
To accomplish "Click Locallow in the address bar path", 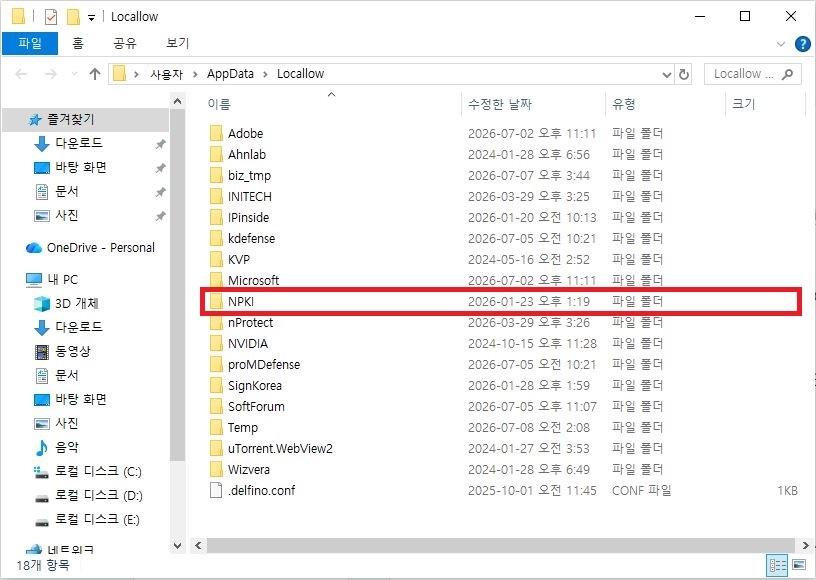I will point(300,74).
